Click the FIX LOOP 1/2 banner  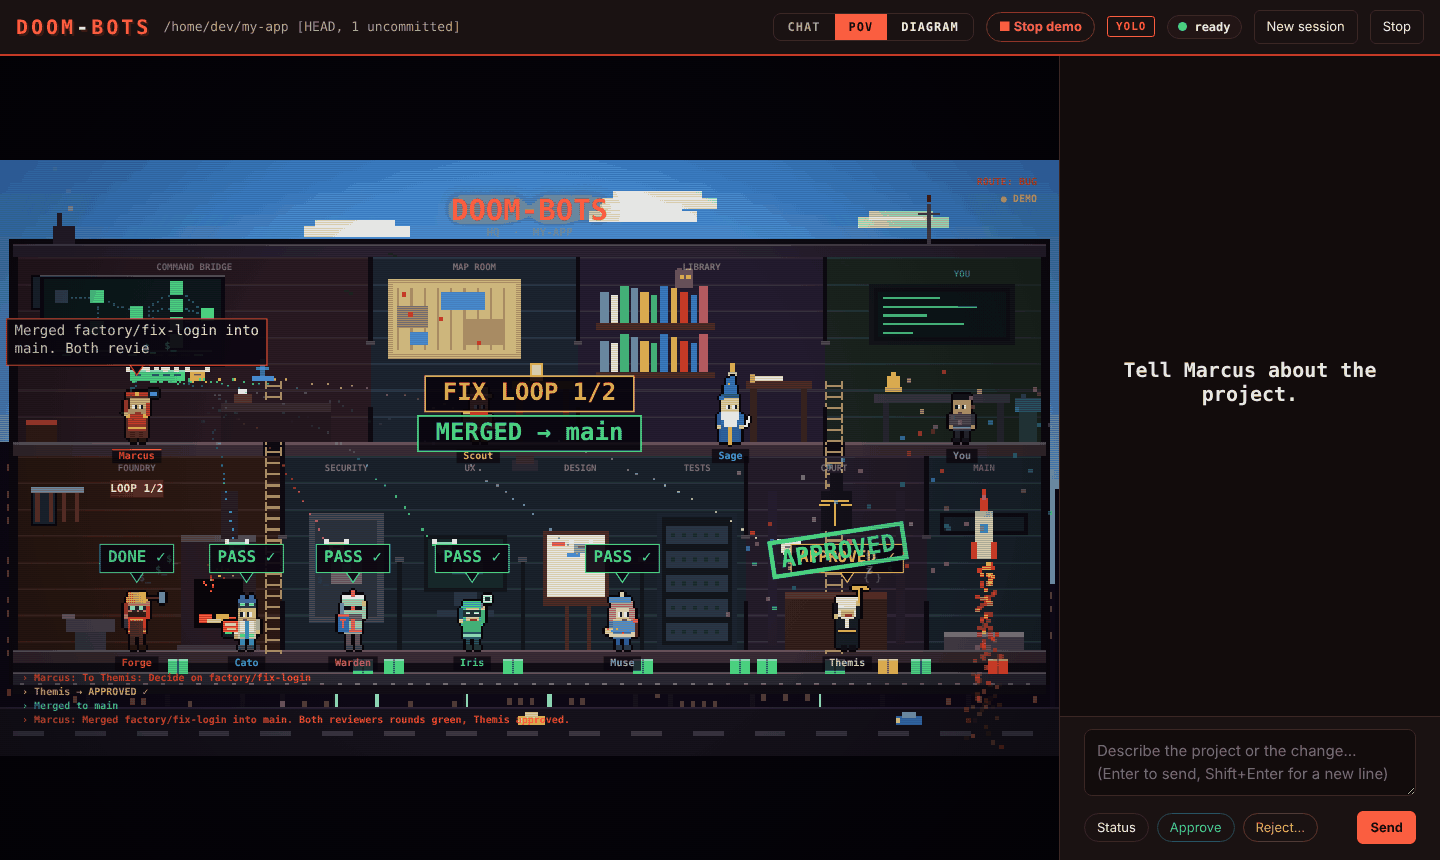pos(529,393)
